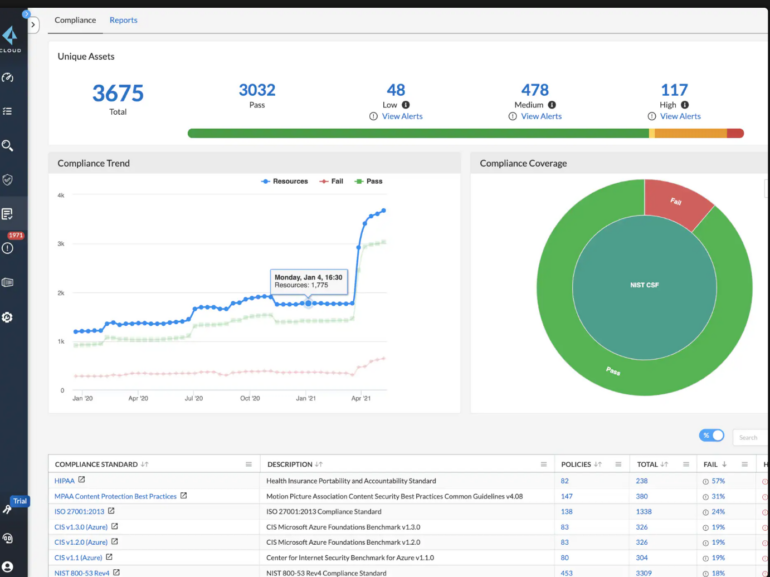Open the dashboard gauge icon in sidebar
Viewport: 770px width, 577px height.
coord(8,78)
